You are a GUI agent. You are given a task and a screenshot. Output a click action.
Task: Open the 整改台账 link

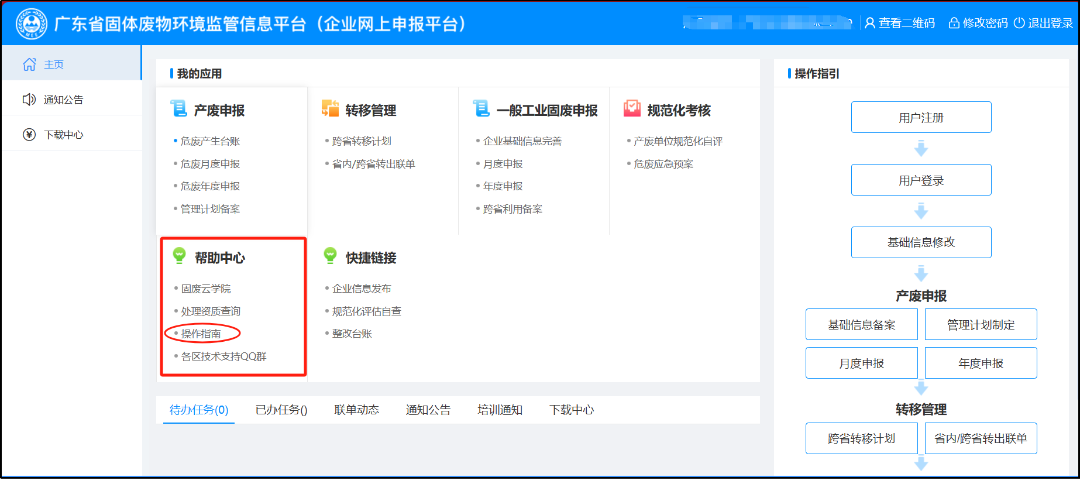[352, 333]
